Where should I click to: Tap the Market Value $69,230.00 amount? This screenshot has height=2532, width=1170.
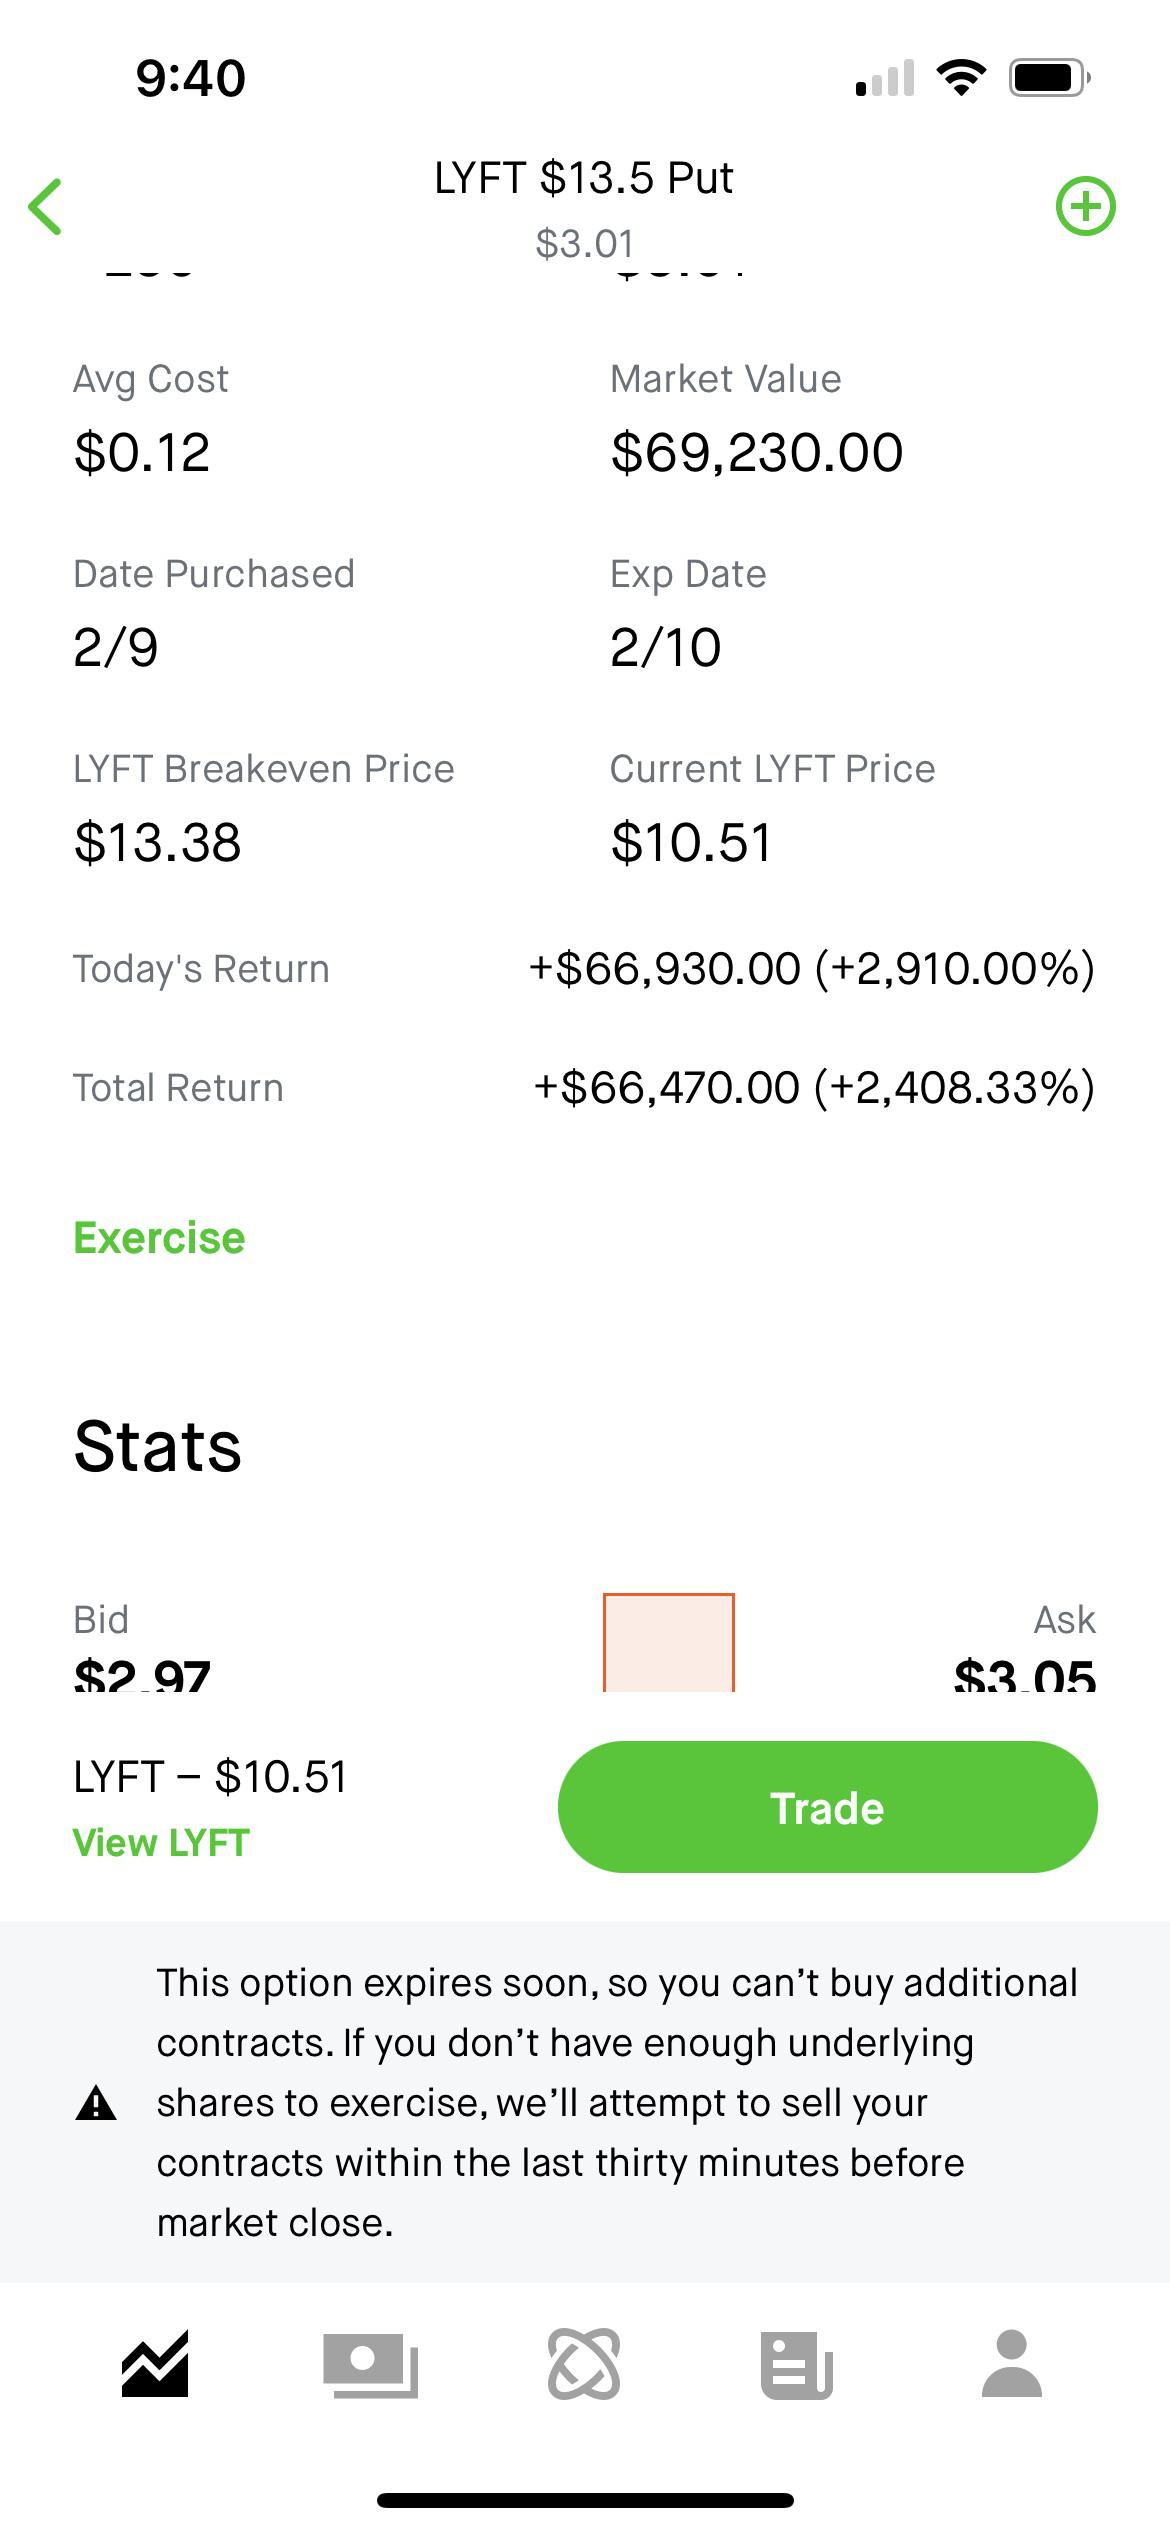coord(757,452)
